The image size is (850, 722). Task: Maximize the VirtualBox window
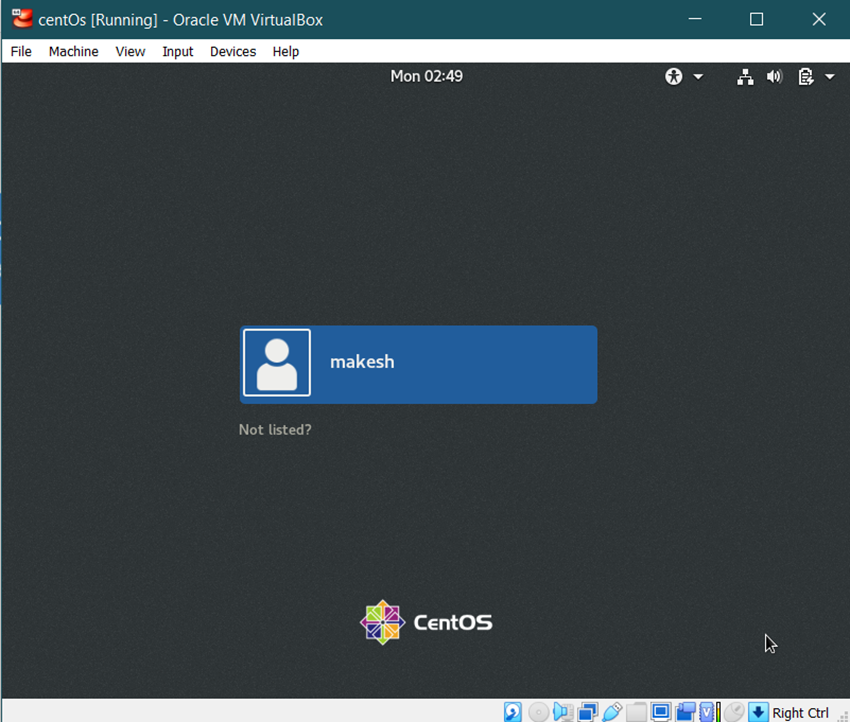(757, 19)
